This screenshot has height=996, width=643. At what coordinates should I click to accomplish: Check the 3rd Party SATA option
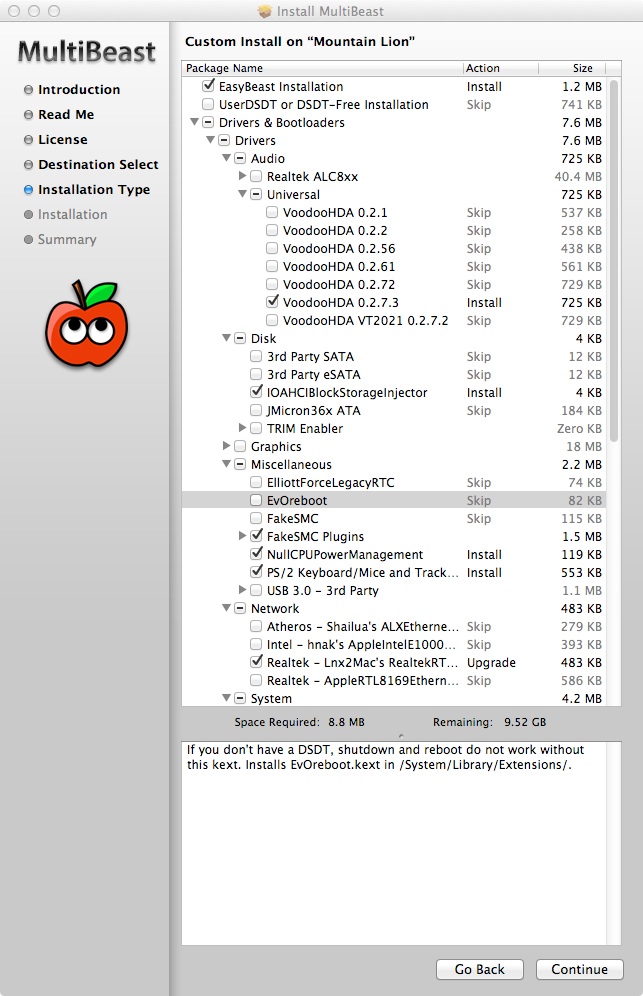tap(256, 356)
